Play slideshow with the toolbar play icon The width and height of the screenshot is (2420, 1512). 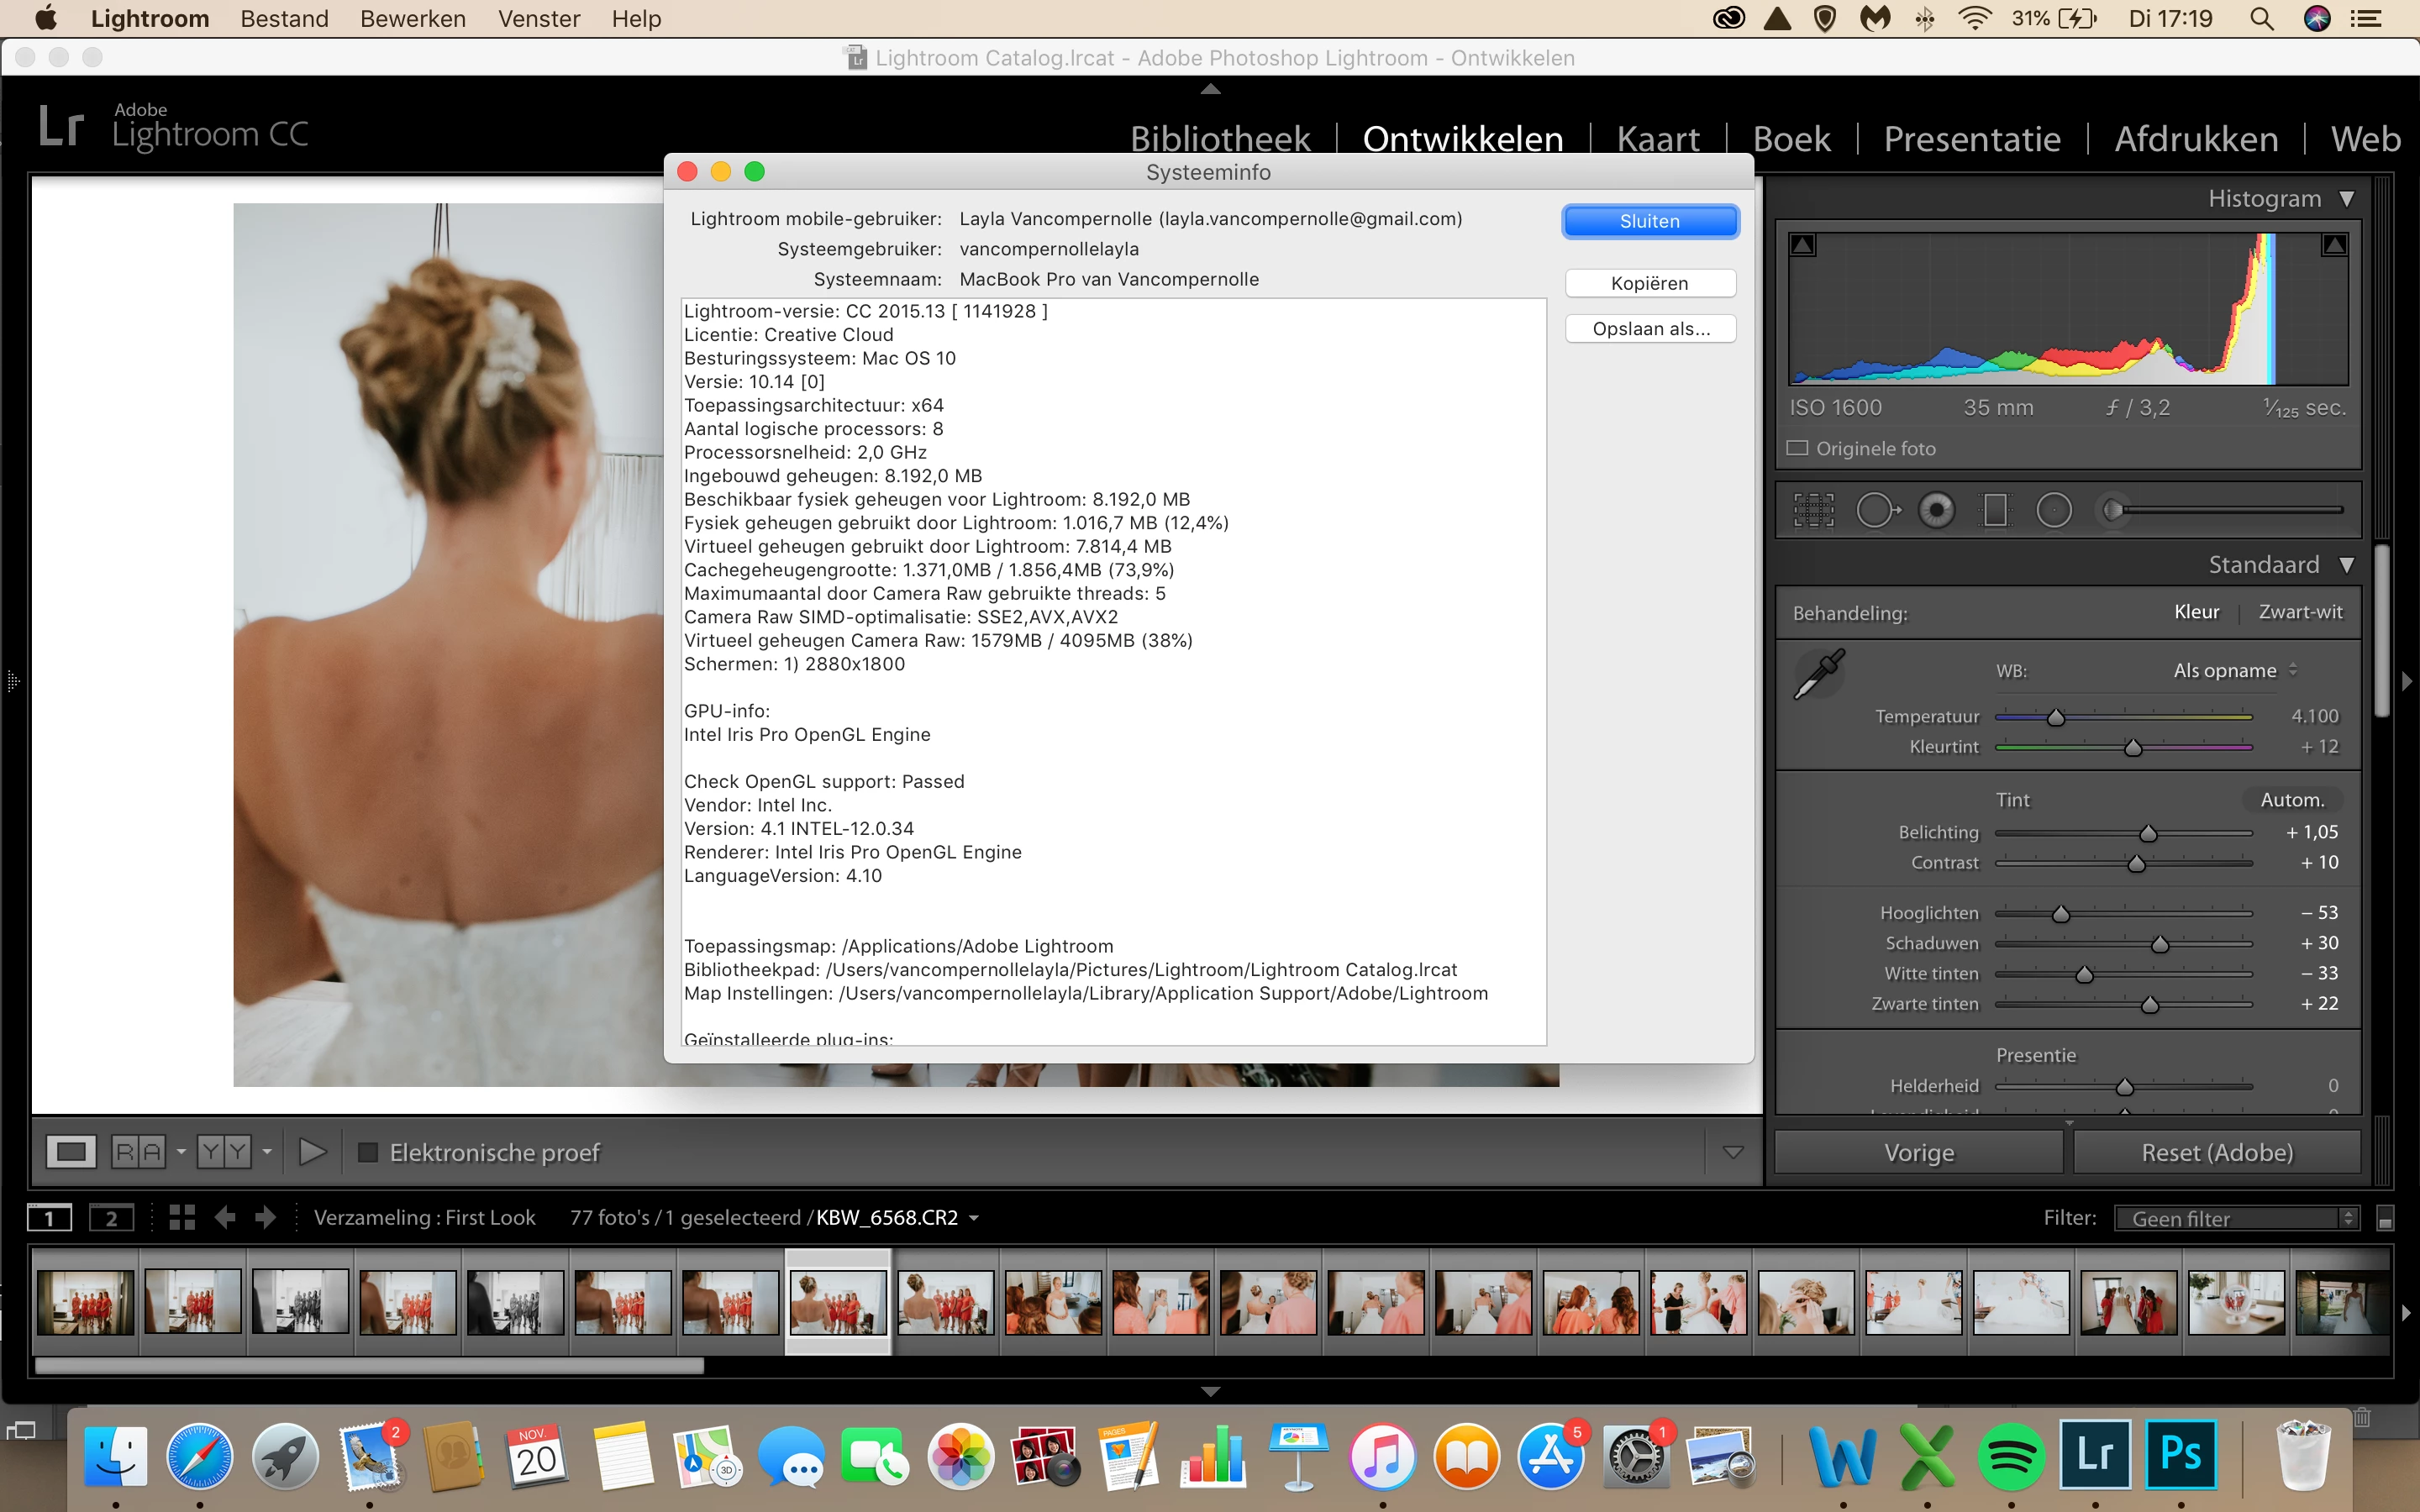312,1152
